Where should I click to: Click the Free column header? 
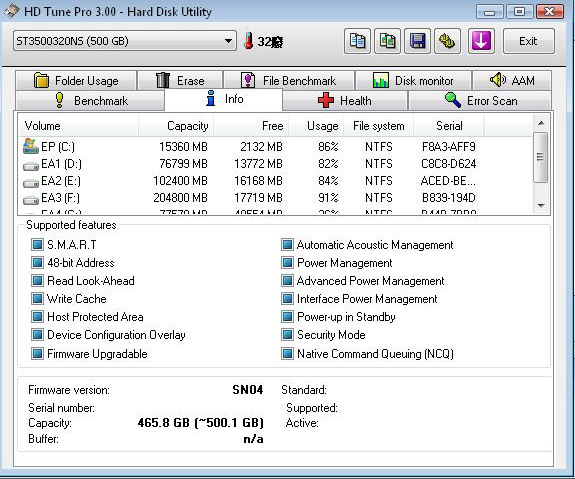pyautogui.click(x=251, y=126)
